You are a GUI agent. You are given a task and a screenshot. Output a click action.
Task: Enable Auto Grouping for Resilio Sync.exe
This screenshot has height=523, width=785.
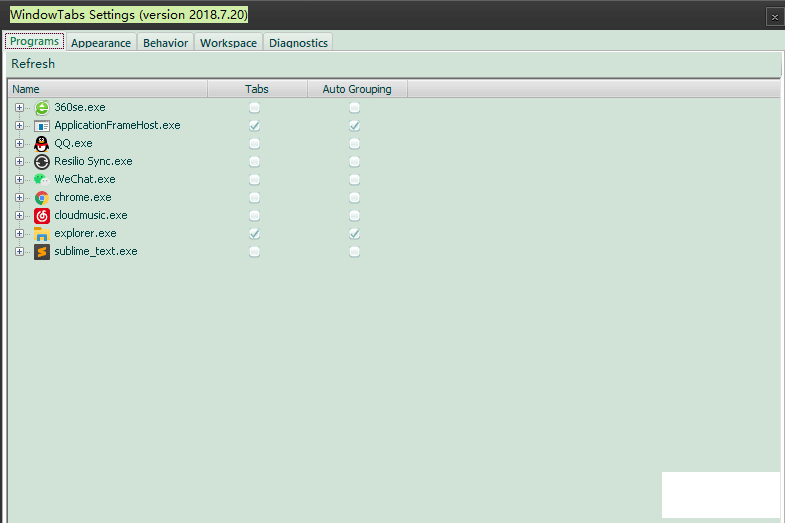(x=354, y=162)
